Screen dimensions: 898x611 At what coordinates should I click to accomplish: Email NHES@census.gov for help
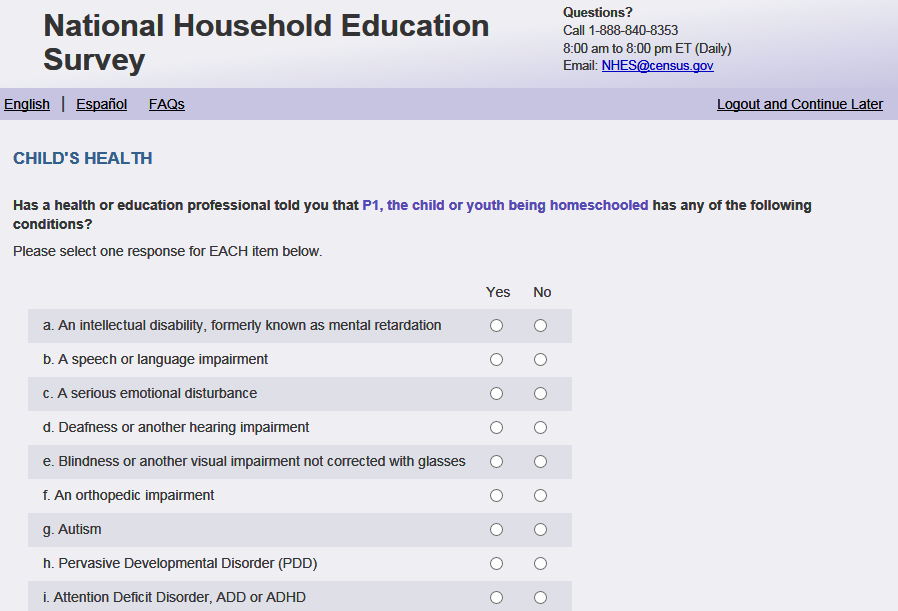657,66
